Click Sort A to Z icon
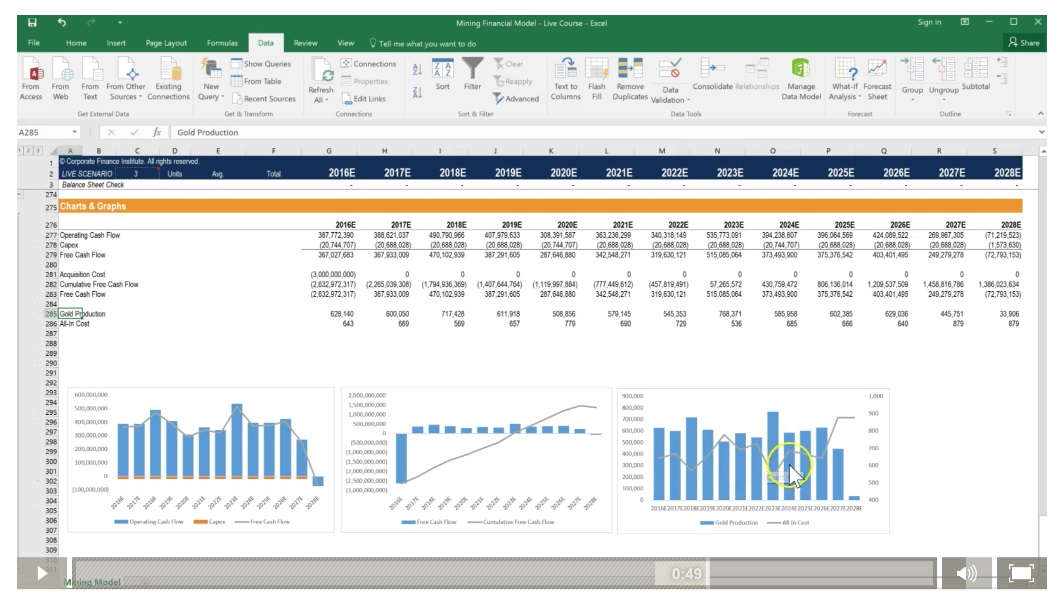 pyautogui.click(x=417, y=69)
